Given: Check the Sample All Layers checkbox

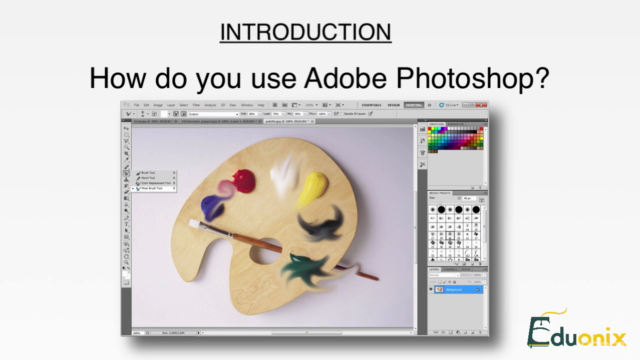Looking at the screenshot, I should tap(342, 114).
